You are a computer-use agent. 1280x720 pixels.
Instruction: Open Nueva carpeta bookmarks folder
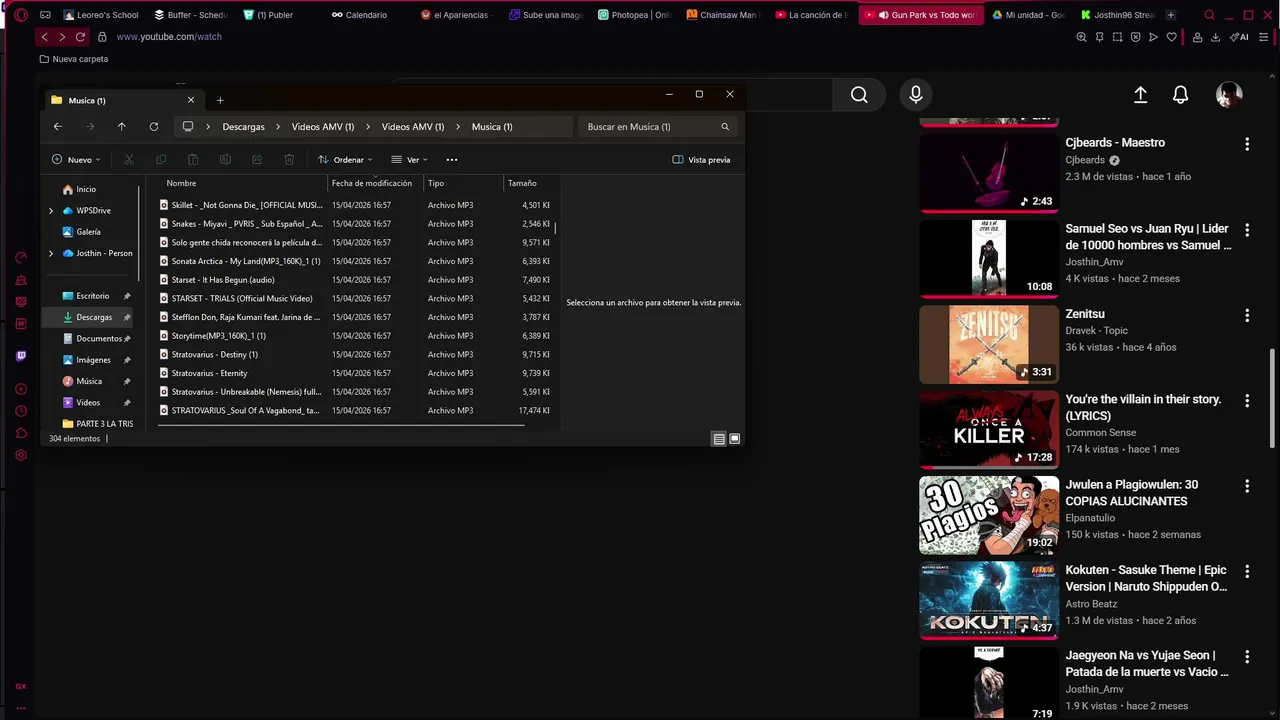[74, 59]
